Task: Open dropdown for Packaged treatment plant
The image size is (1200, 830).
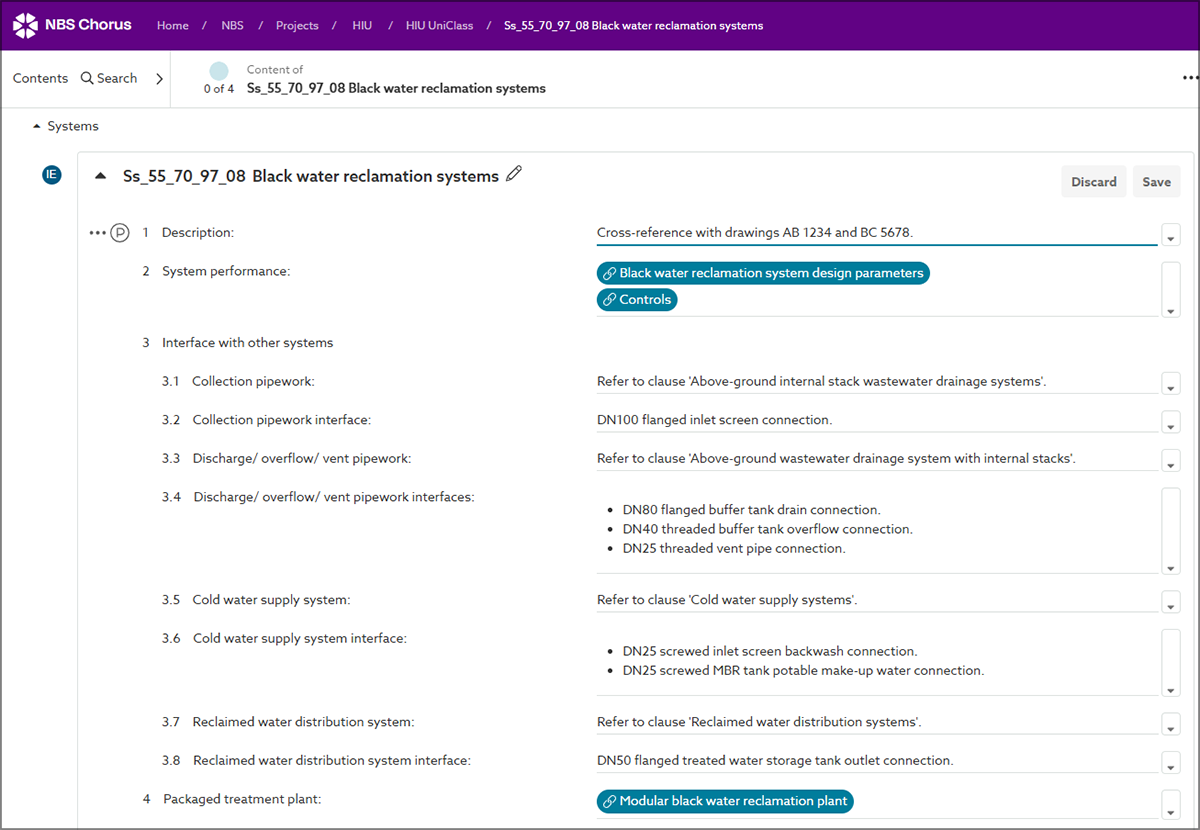Action: 1171,804
